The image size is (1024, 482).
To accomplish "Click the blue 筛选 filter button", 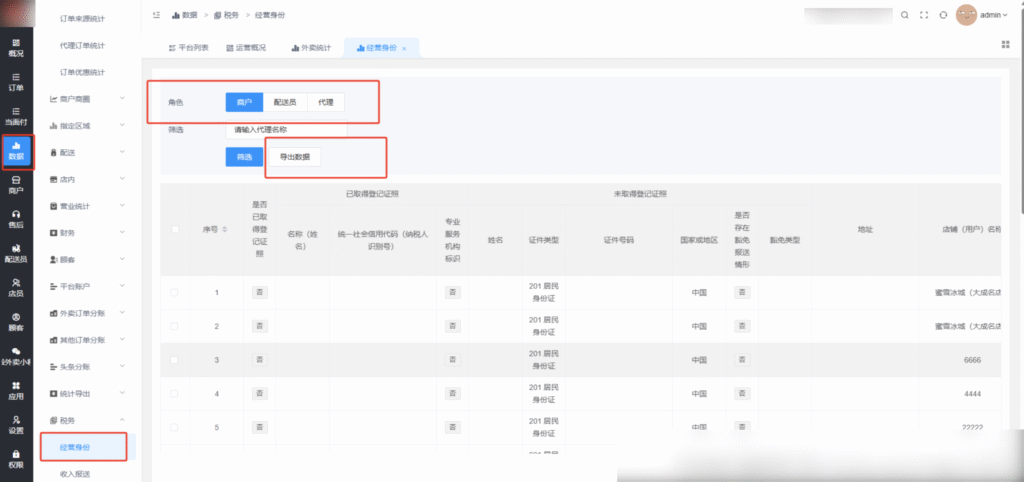I will click(244, 157).
